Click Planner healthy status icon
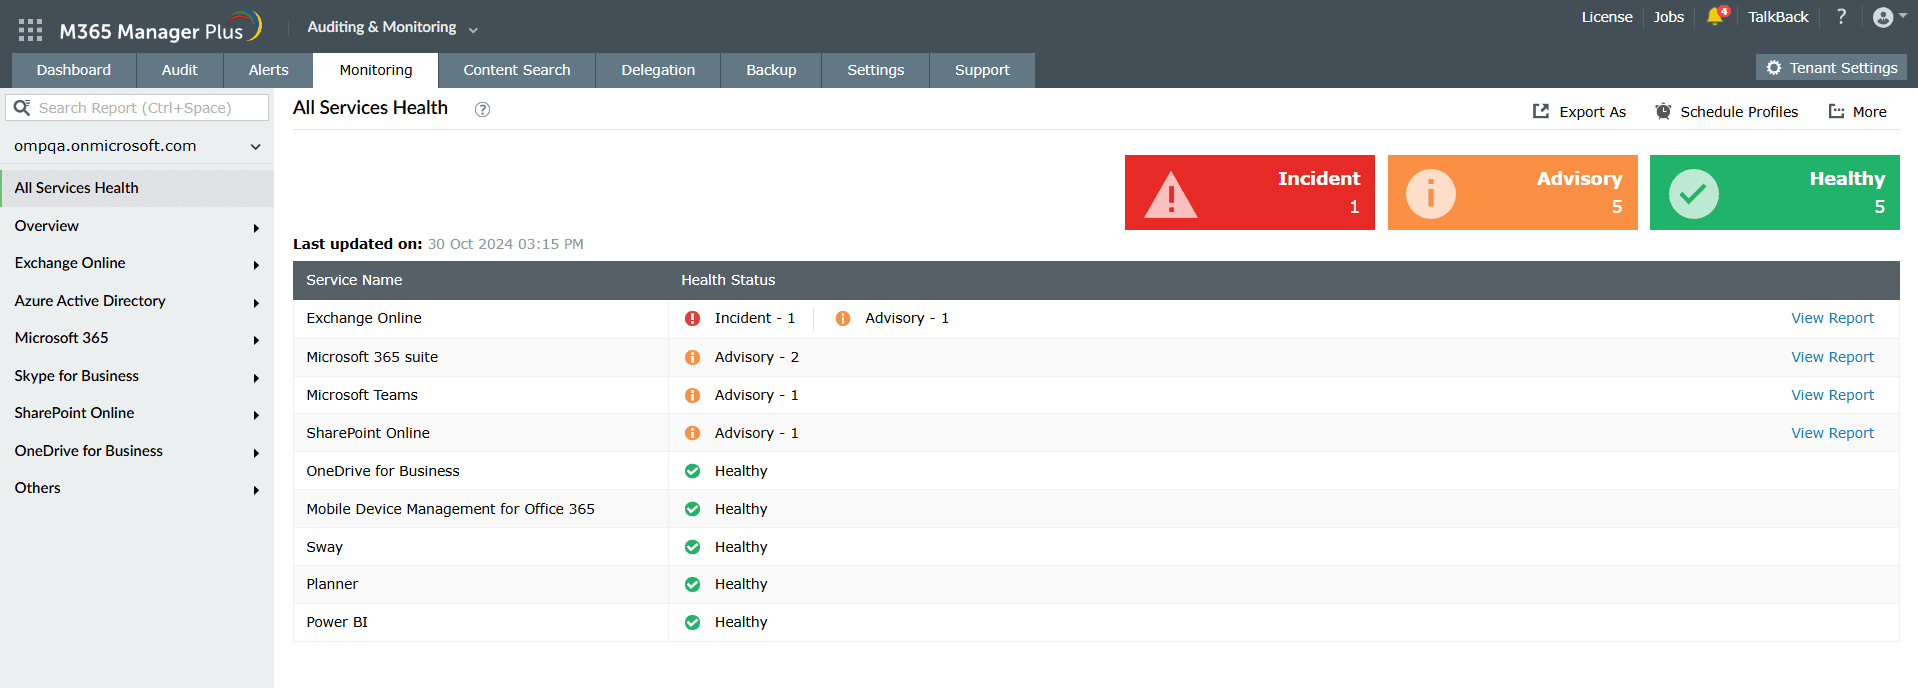1918x688 pixels. coord(692,584)
